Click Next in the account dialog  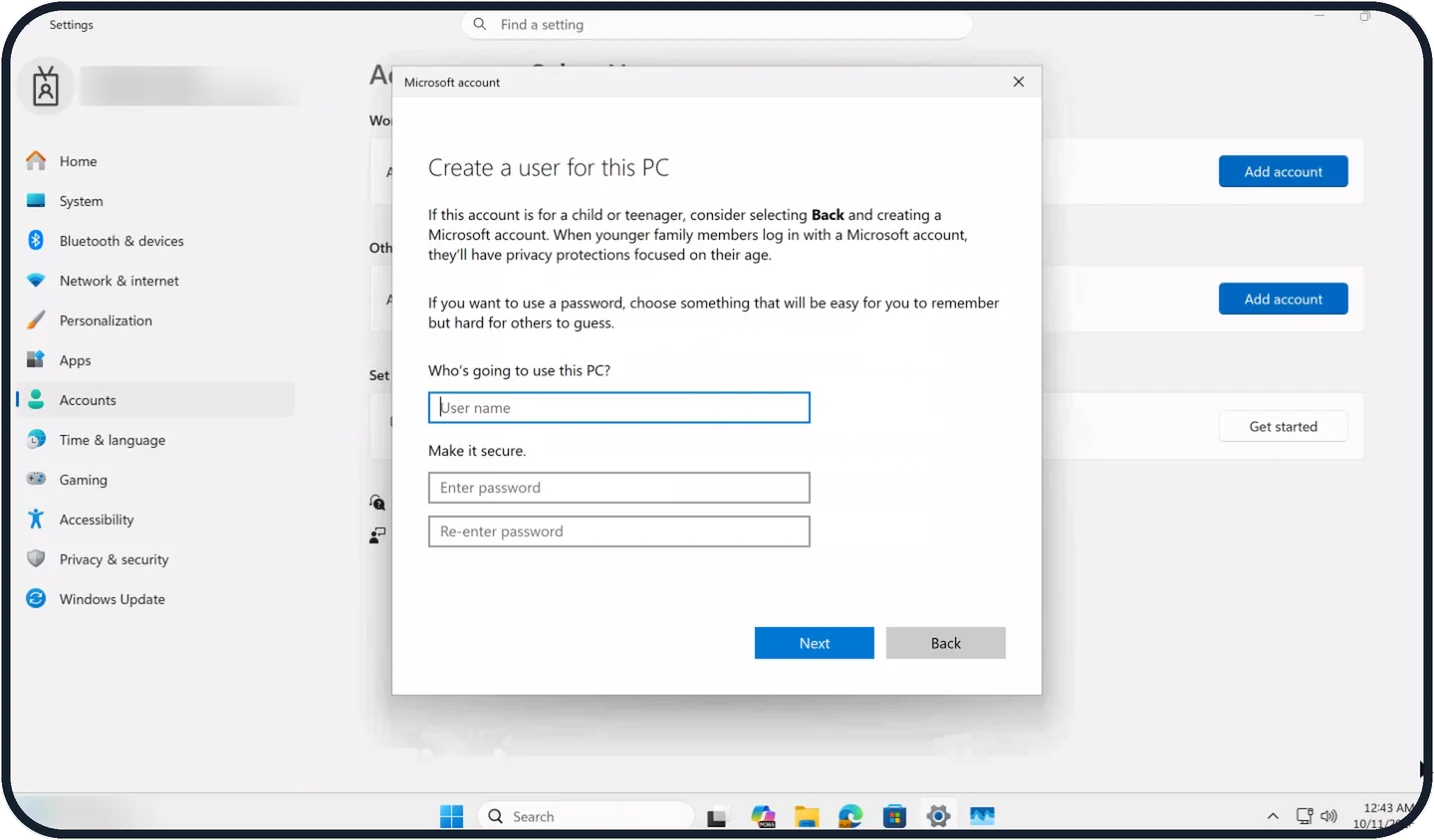pyautogui.click(x=814, y=643)
